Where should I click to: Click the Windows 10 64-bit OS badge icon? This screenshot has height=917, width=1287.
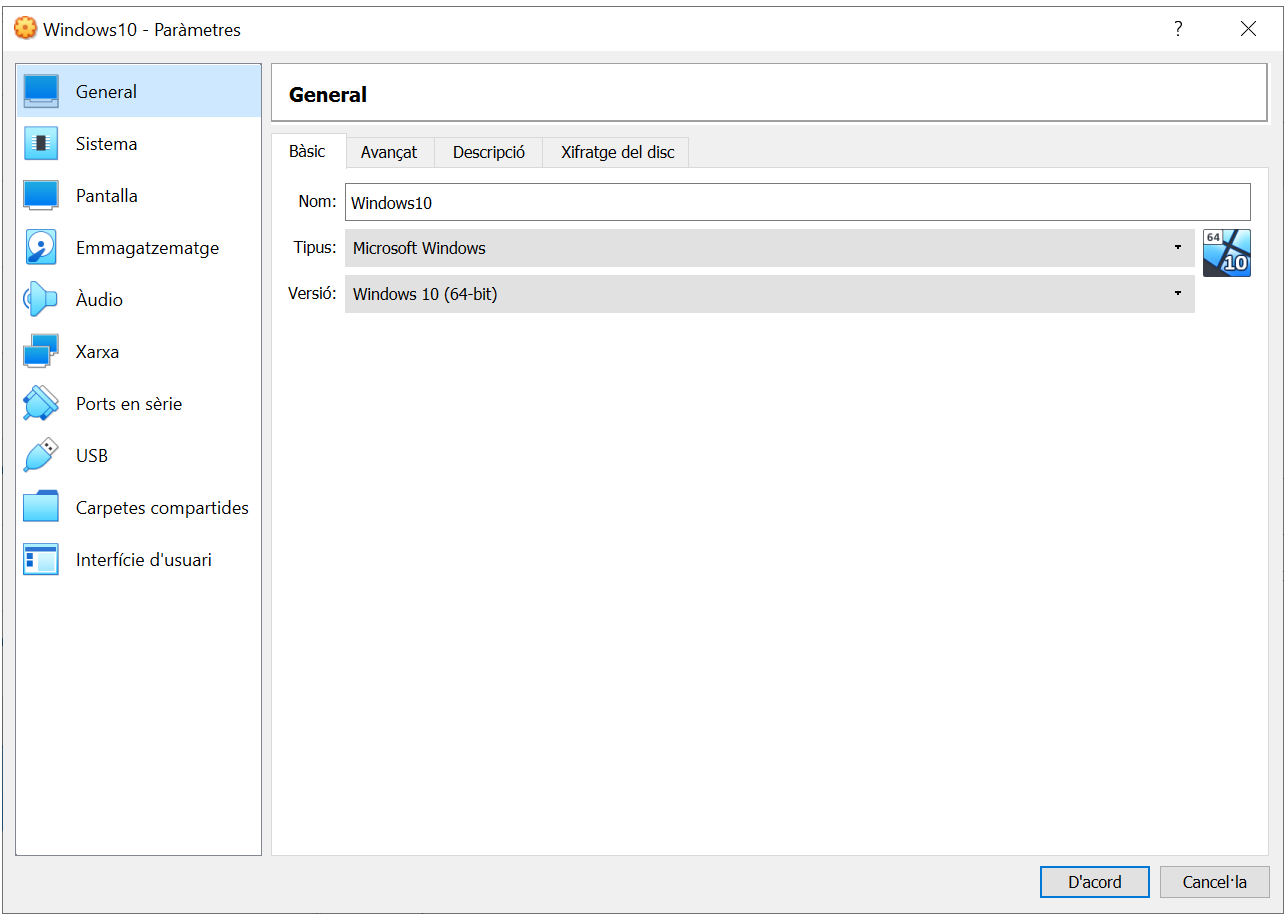pyautogui.click(x=1226, y=253)
